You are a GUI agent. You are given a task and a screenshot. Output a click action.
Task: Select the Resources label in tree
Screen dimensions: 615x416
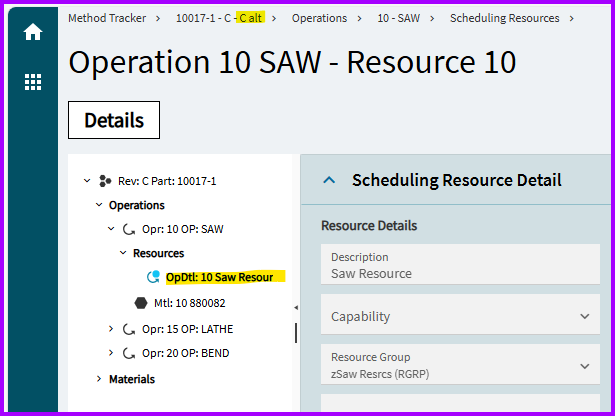pyautogui.click(x=158, y=253)
